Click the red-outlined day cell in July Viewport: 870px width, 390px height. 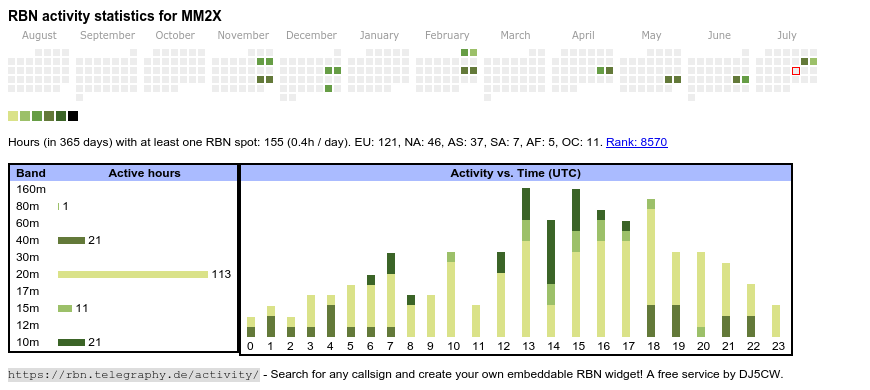pos(796,71)
